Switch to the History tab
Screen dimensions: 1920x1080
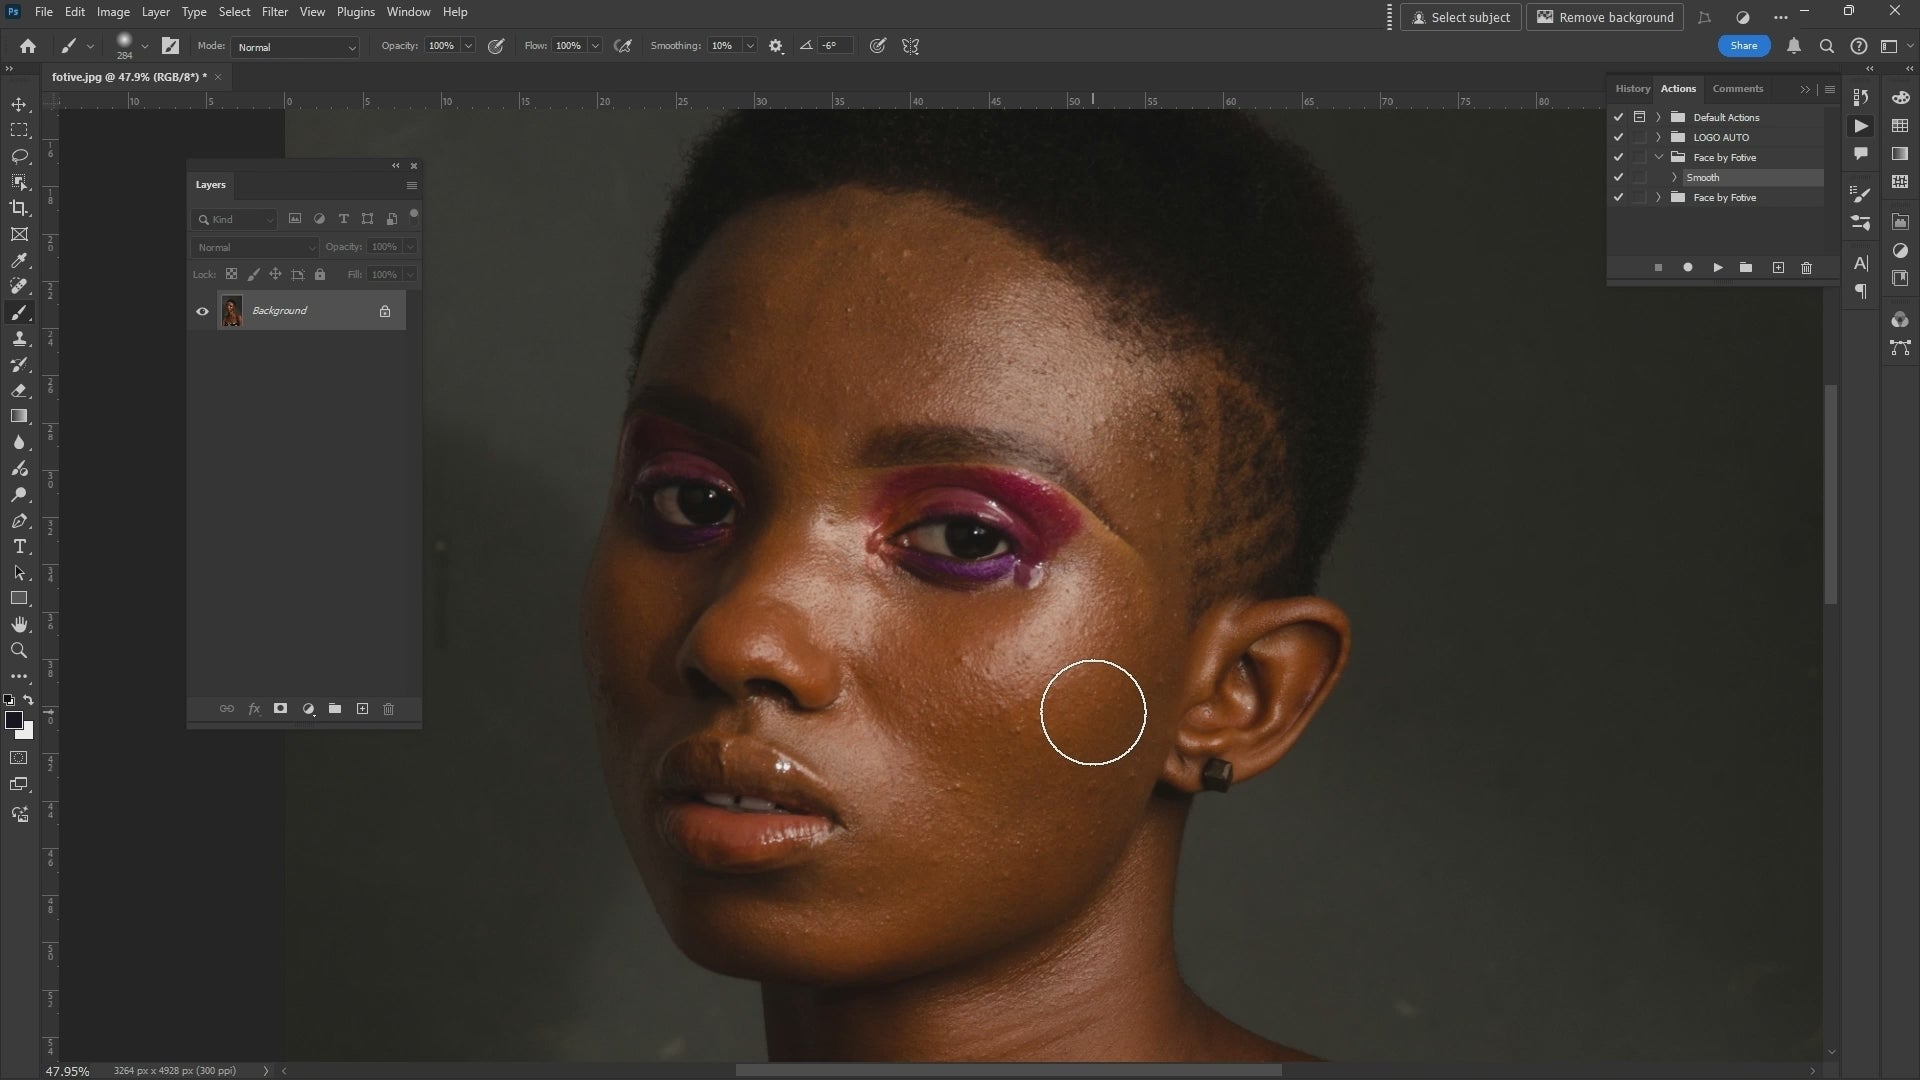[x=1633, y=88]
